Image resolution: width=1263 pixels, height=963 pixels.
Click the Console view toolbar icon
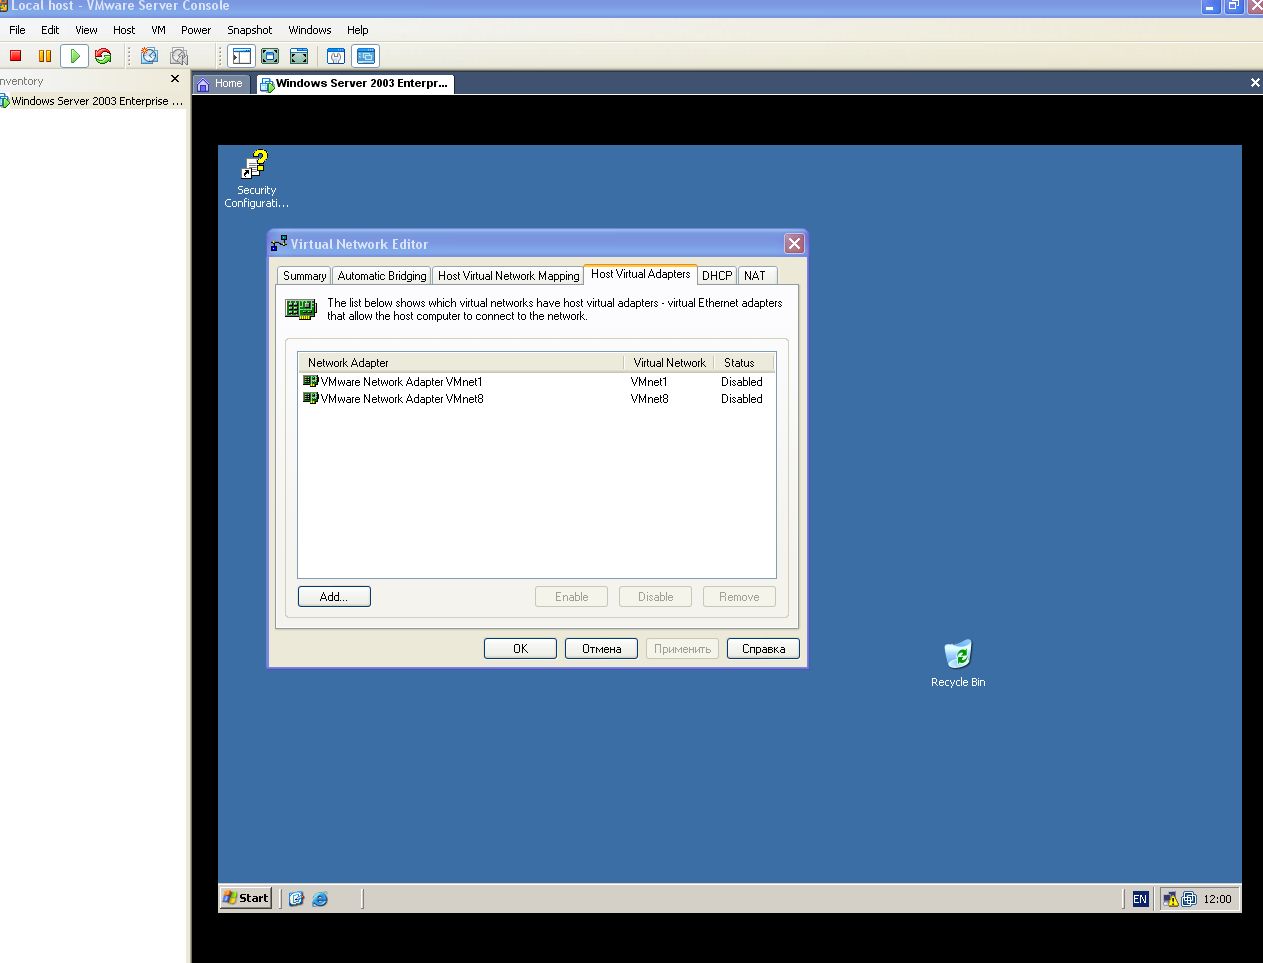366,56
